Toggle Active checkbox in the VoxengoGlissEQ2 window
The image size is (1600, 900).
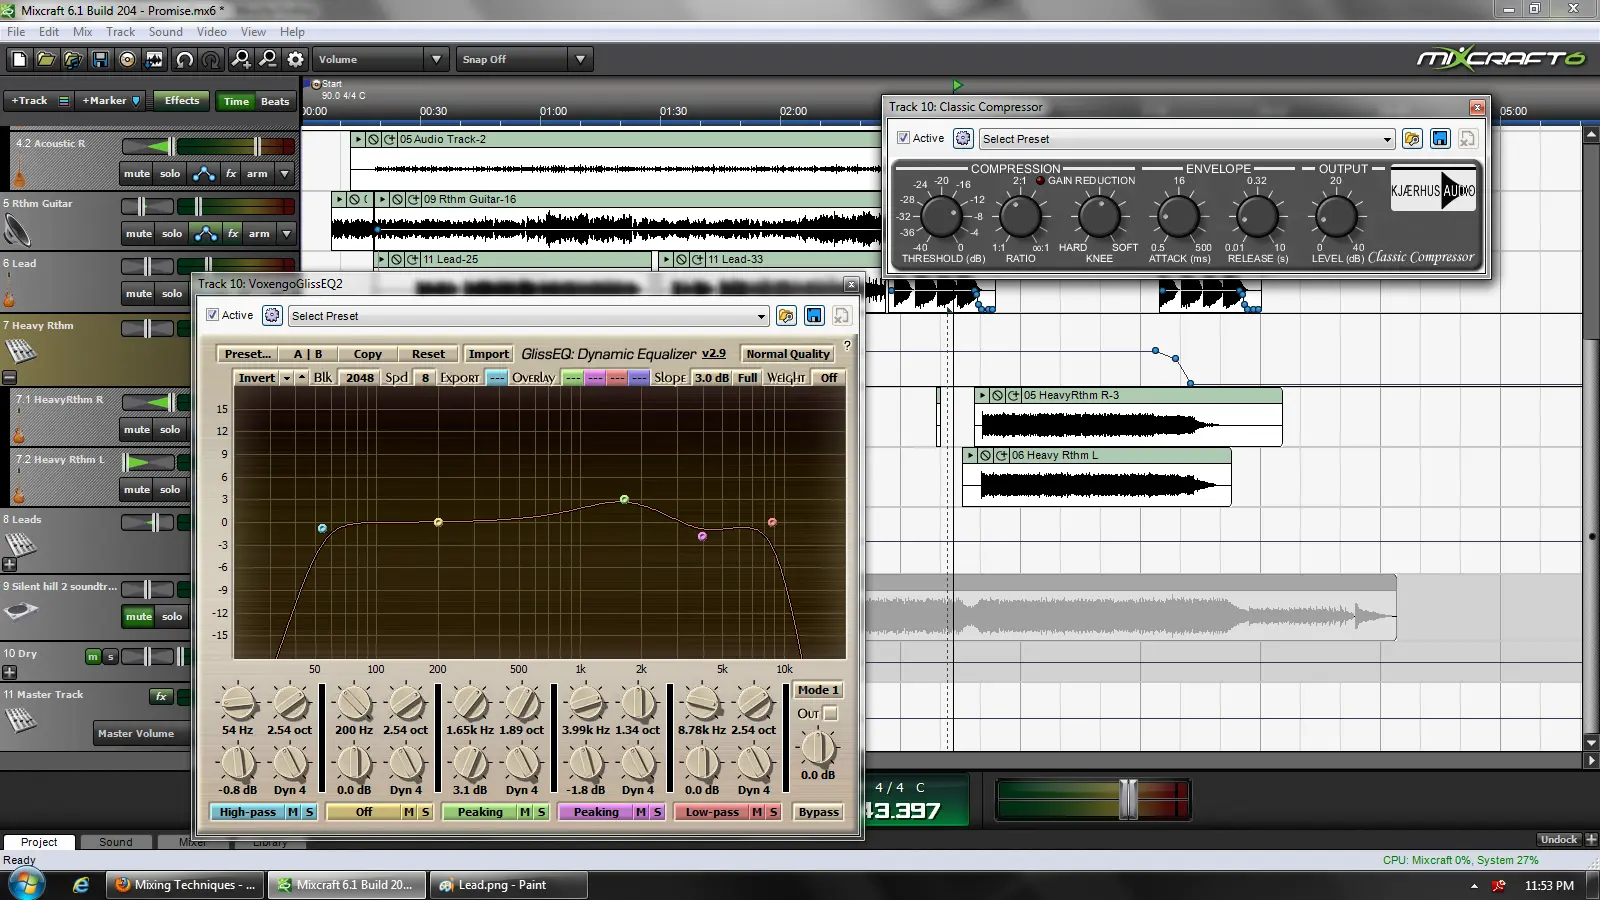(212, 315)
